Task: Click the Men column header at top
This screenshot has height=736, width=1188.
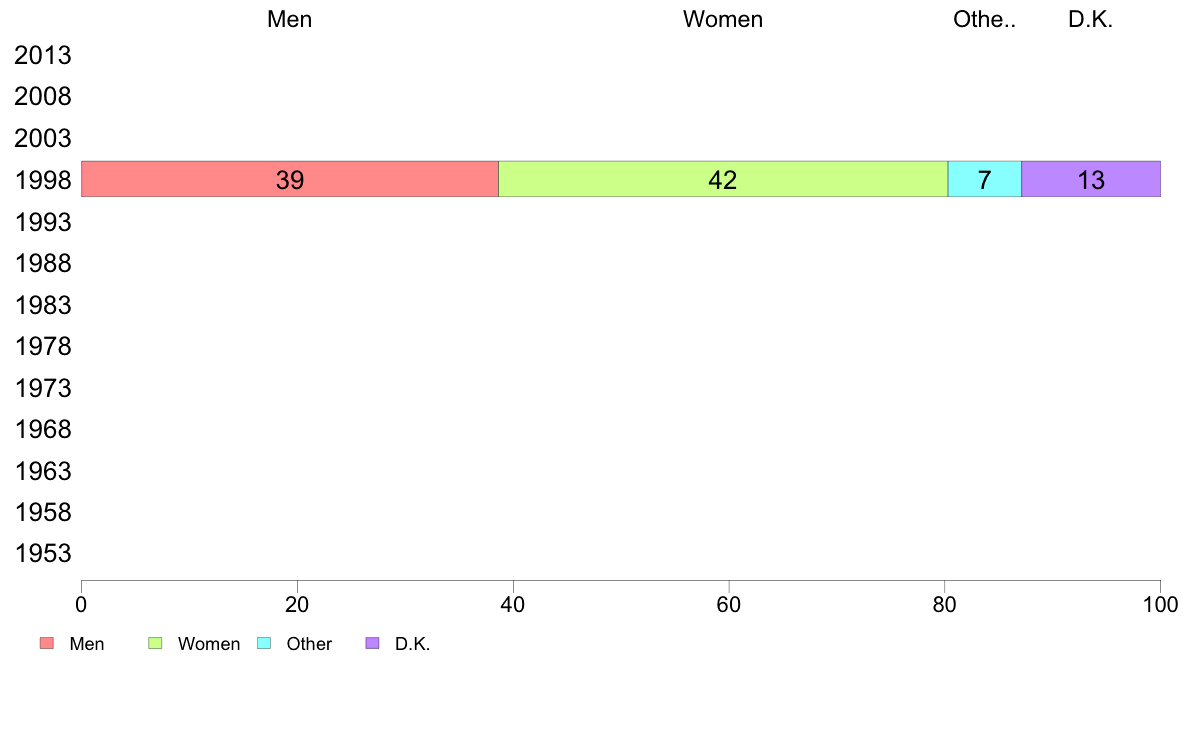Action: click(289, 20)
